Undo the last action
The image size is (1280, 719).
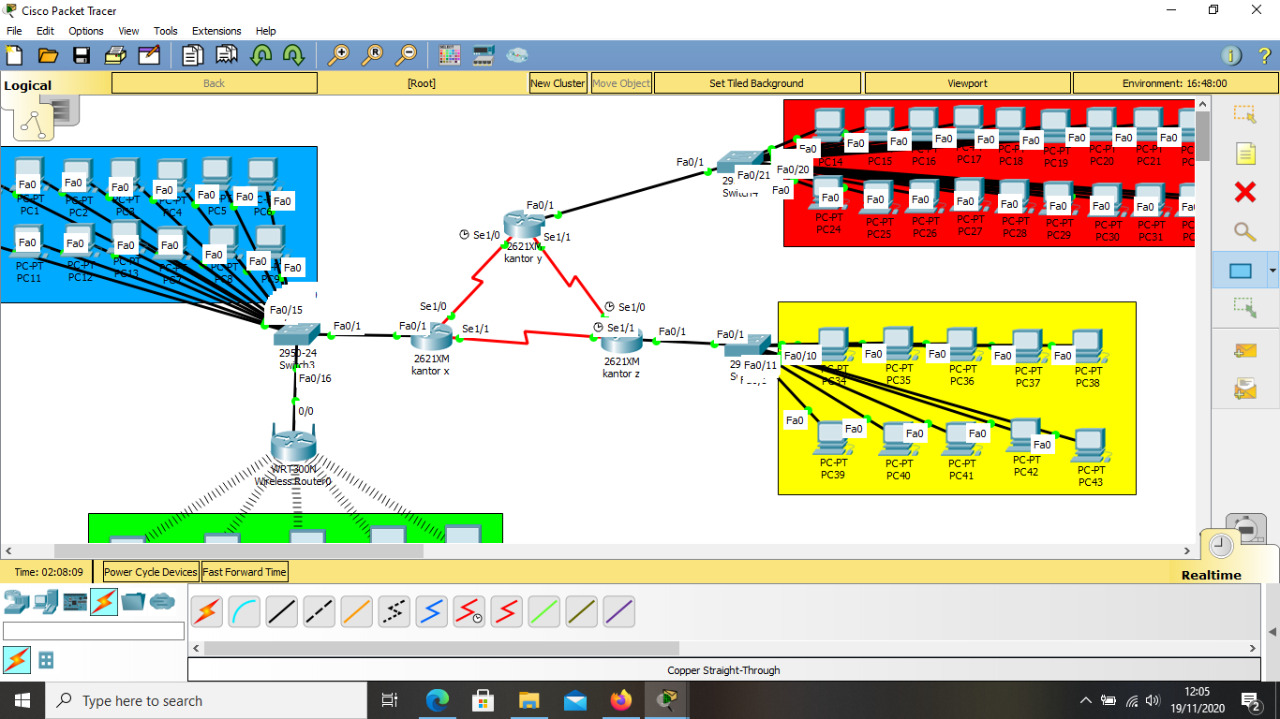tap(261, 55)
